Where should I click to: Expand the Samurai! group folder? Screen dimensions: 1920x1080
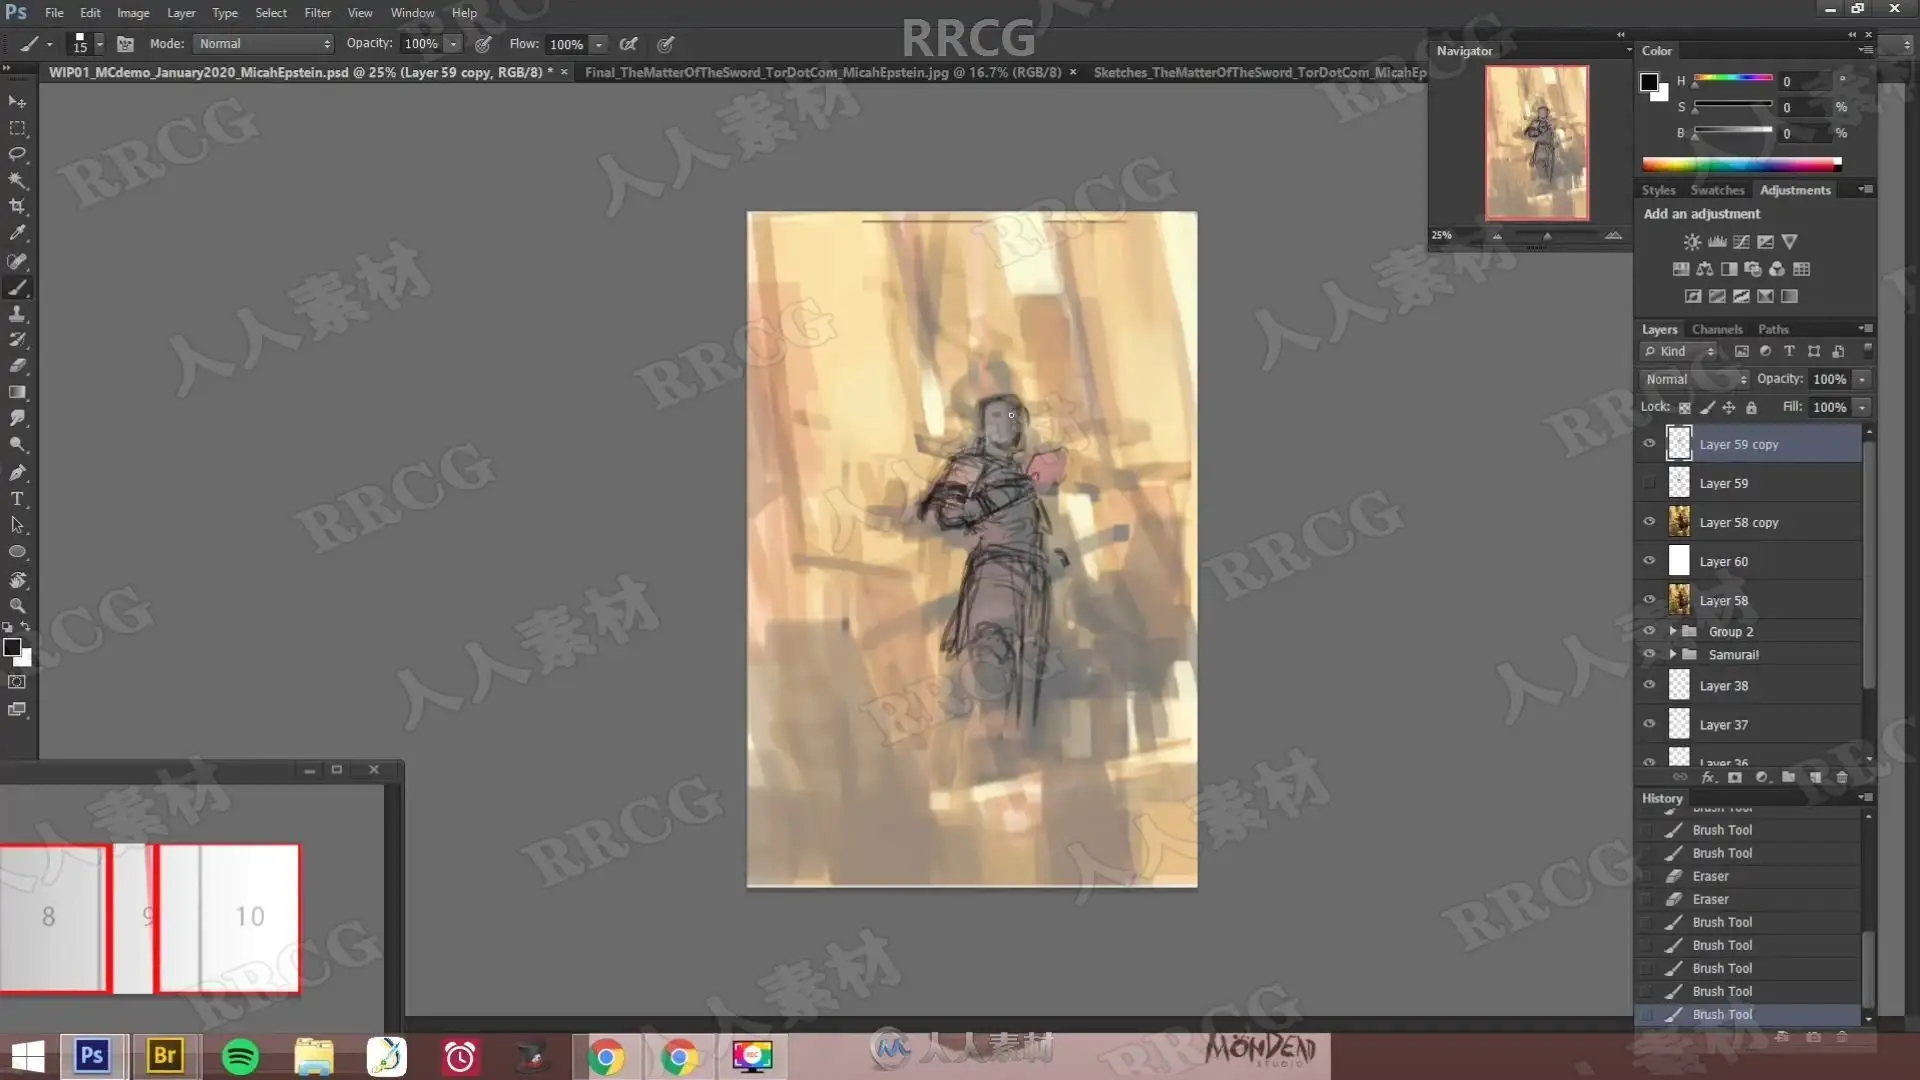[x=1673, y=654]
